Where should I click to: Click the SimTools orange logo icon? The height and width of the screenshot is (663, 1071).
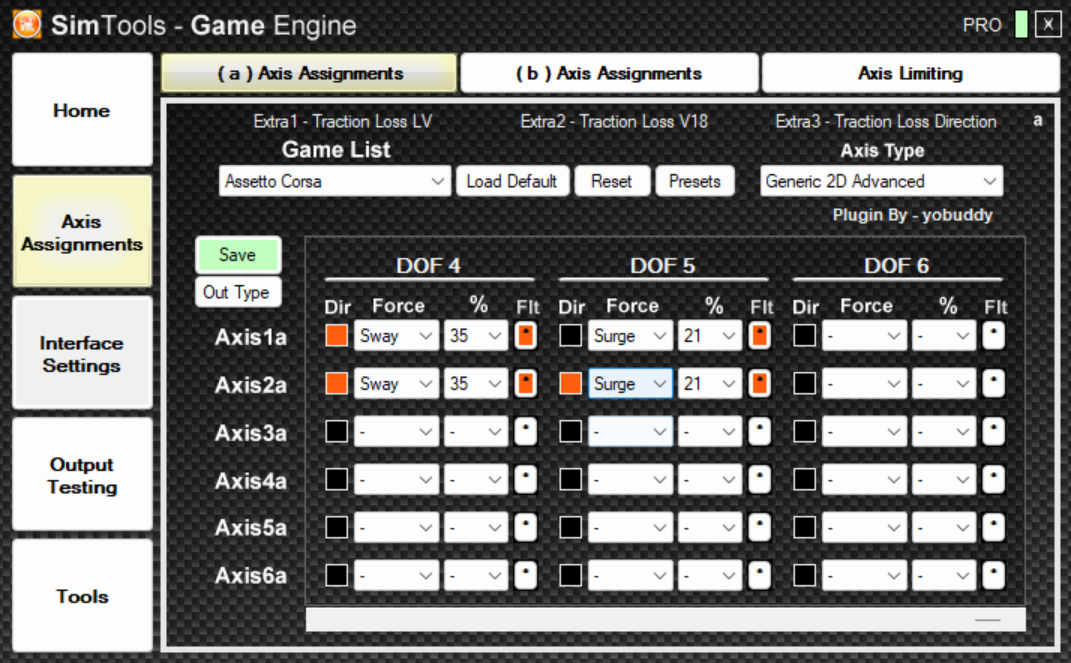(x=27, y=25)
